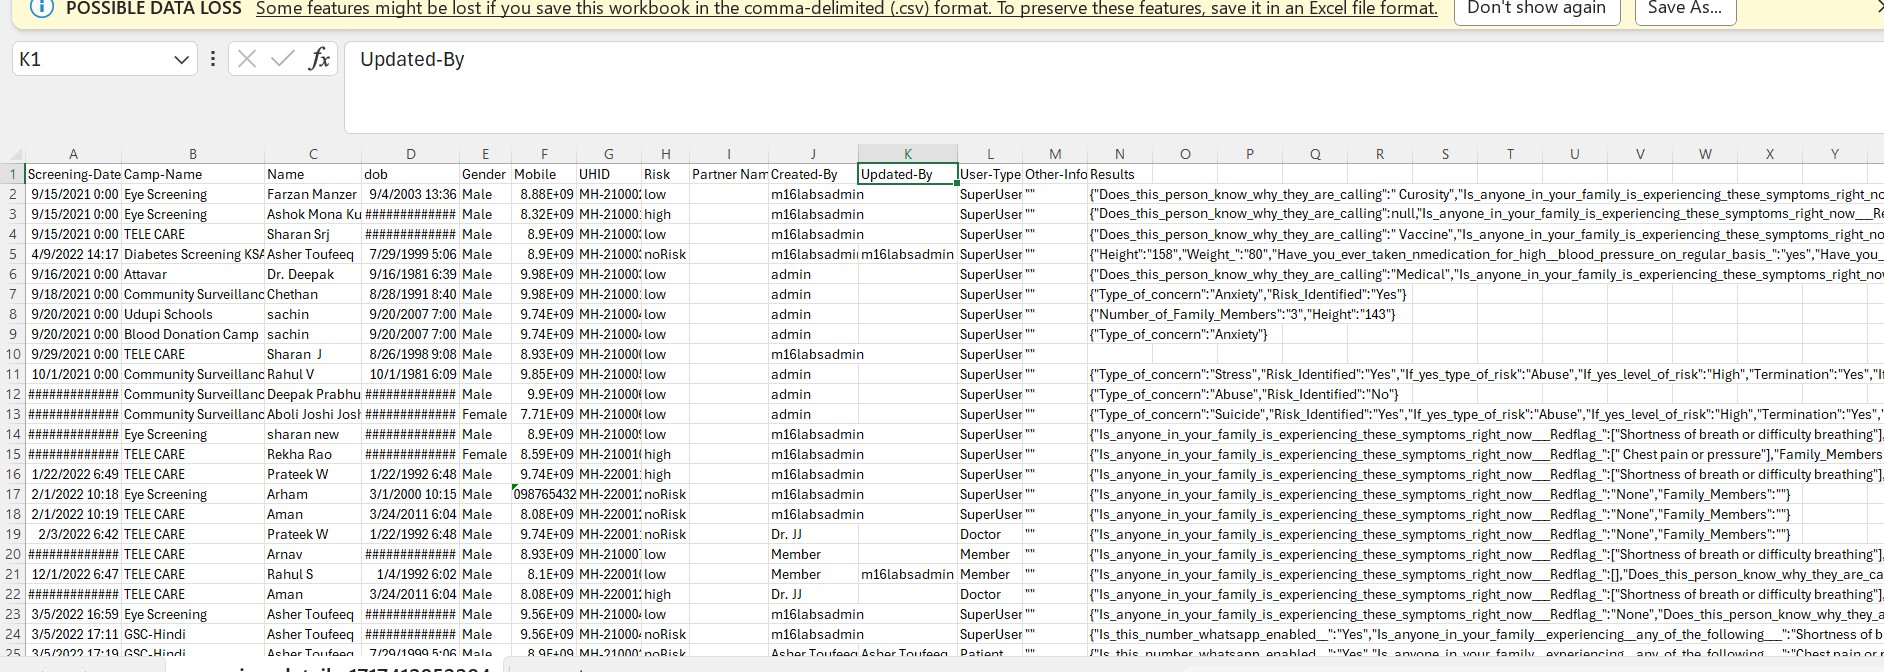
Task: Click the Insert Function fx icon
Action: 319,60
